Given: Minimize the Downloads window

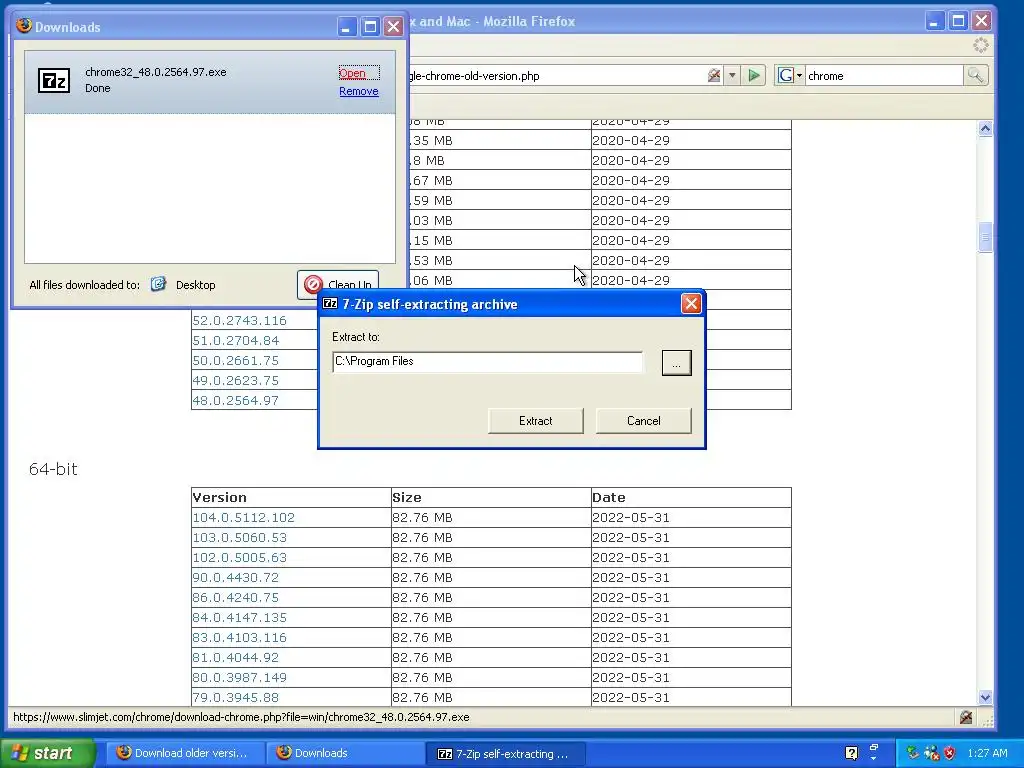Looking at the screenshot, I should point(346,27).
